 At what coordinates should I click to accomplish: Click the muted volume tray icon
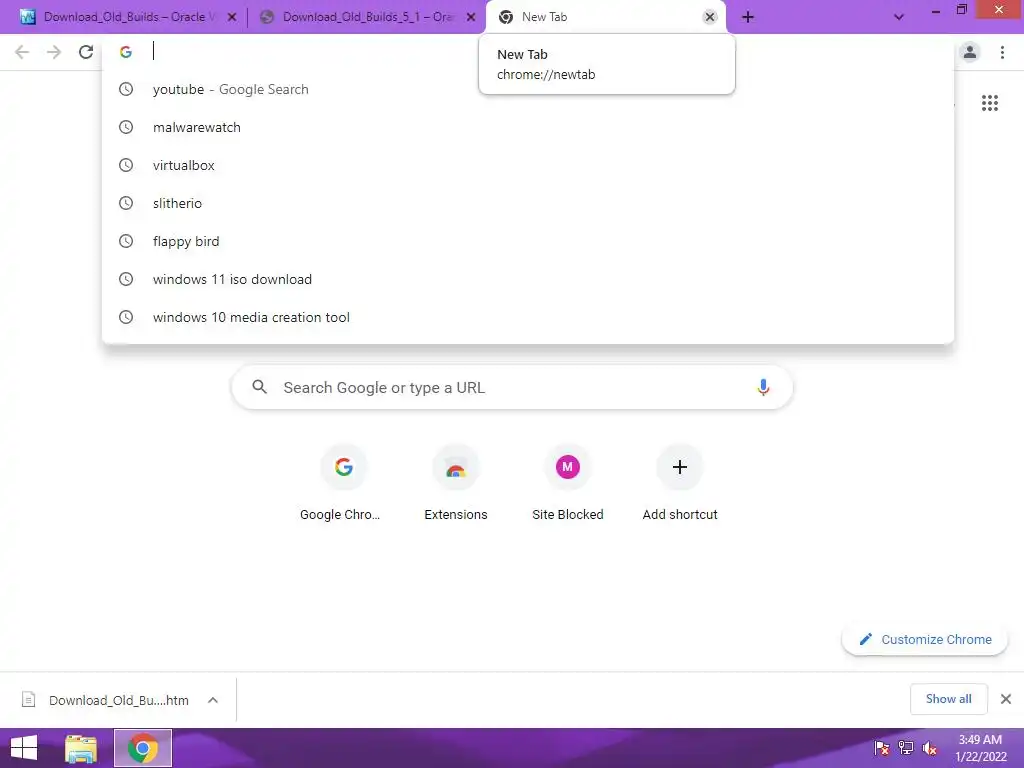click(x=930, y=748)
